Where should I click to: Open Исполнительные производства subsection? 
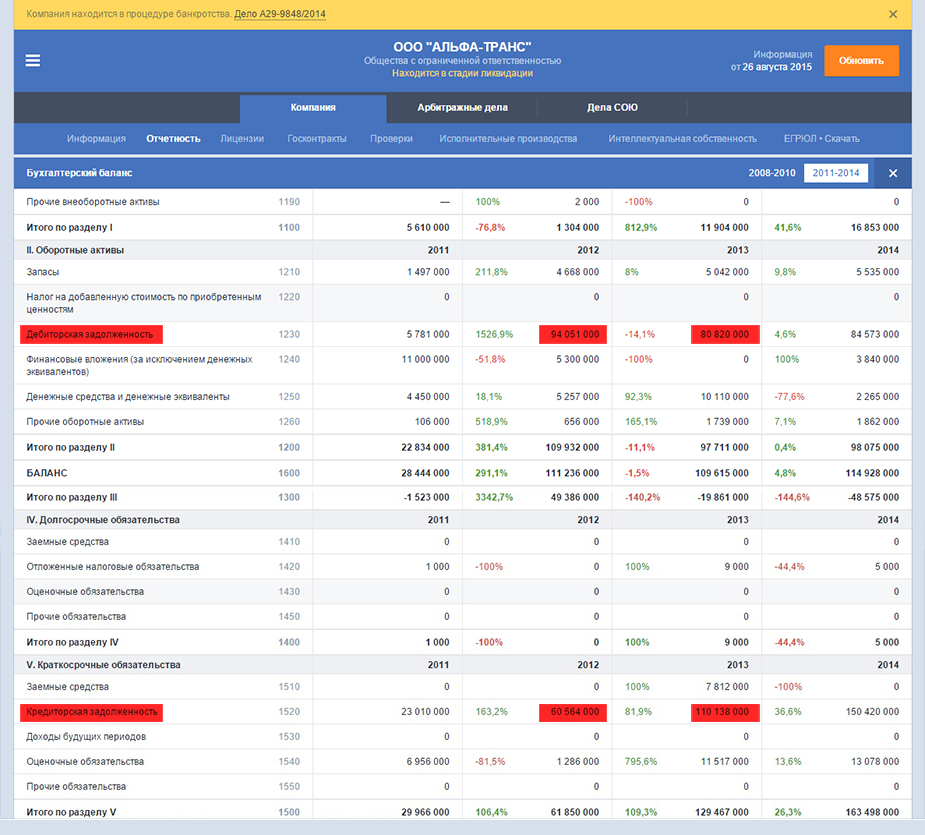[x=508, y=139]
